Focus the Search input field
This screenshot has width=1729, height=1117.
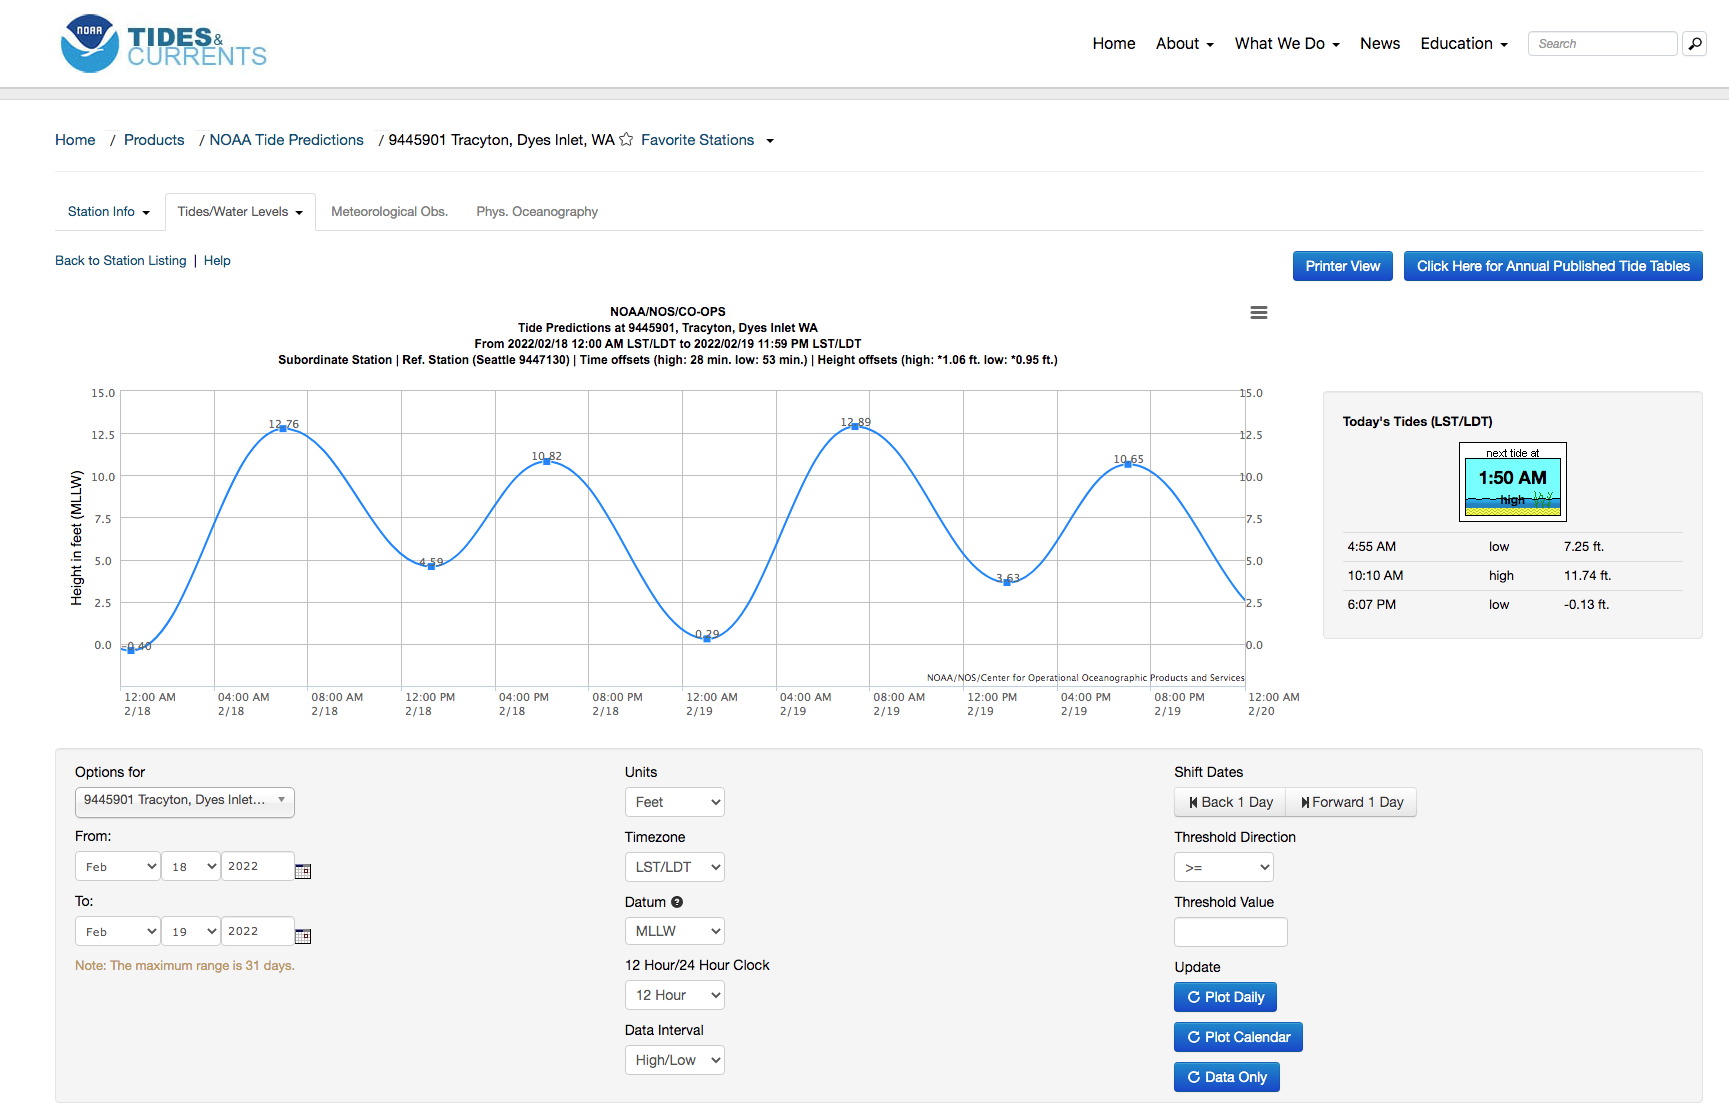coord(1602,44)
